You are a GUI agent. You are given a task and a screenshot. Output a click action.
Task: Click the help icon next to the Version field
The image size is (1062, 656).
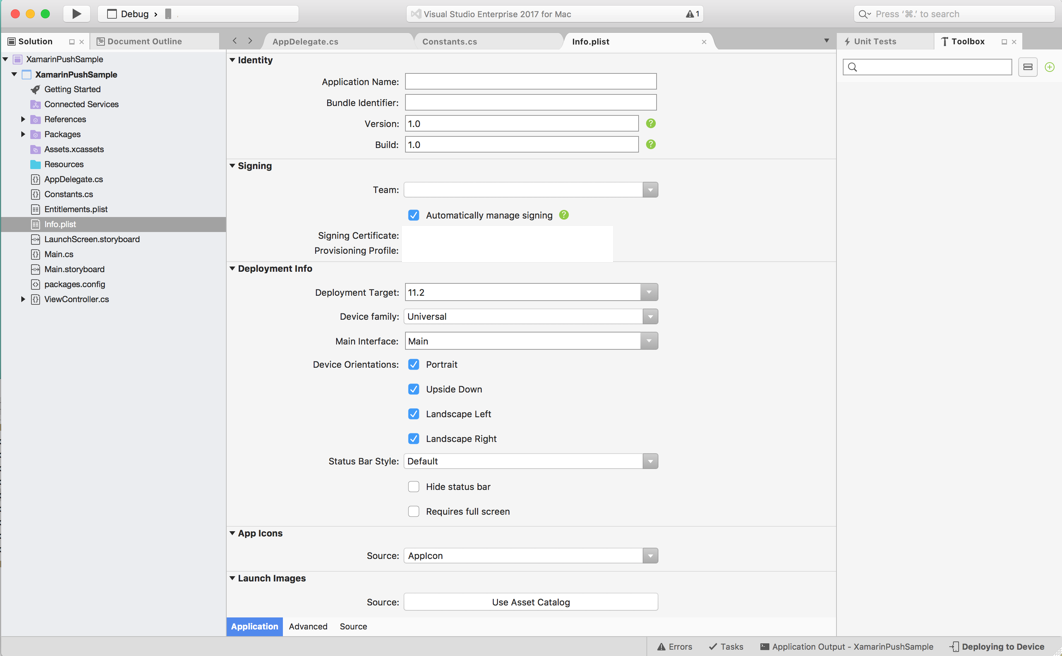[x=650, y=123]
